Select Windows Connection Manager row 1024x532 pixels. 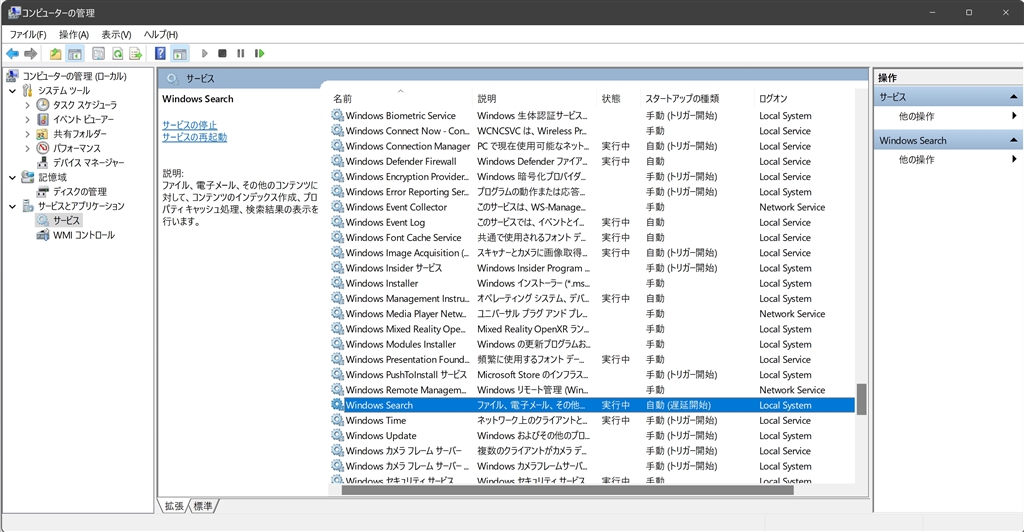click(x=592, y=146)
